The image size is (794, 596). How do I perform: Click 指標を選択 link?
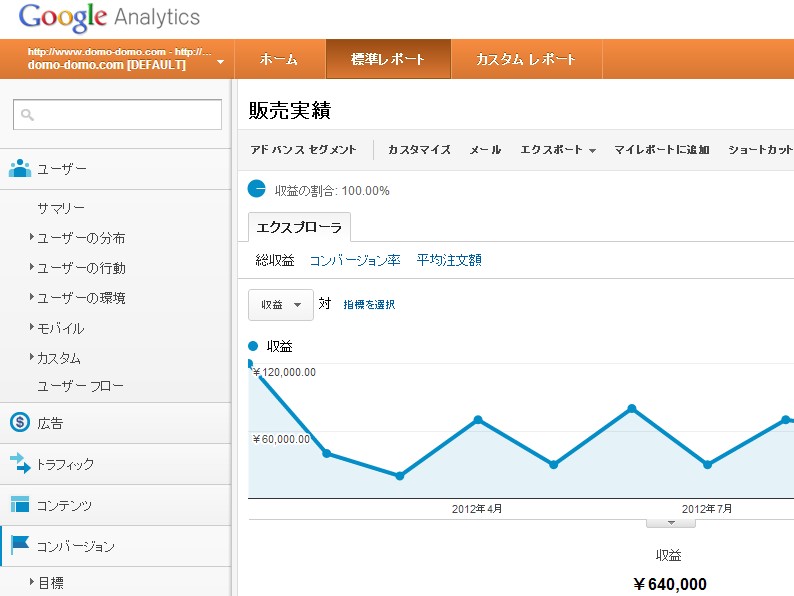coord(369,304)
